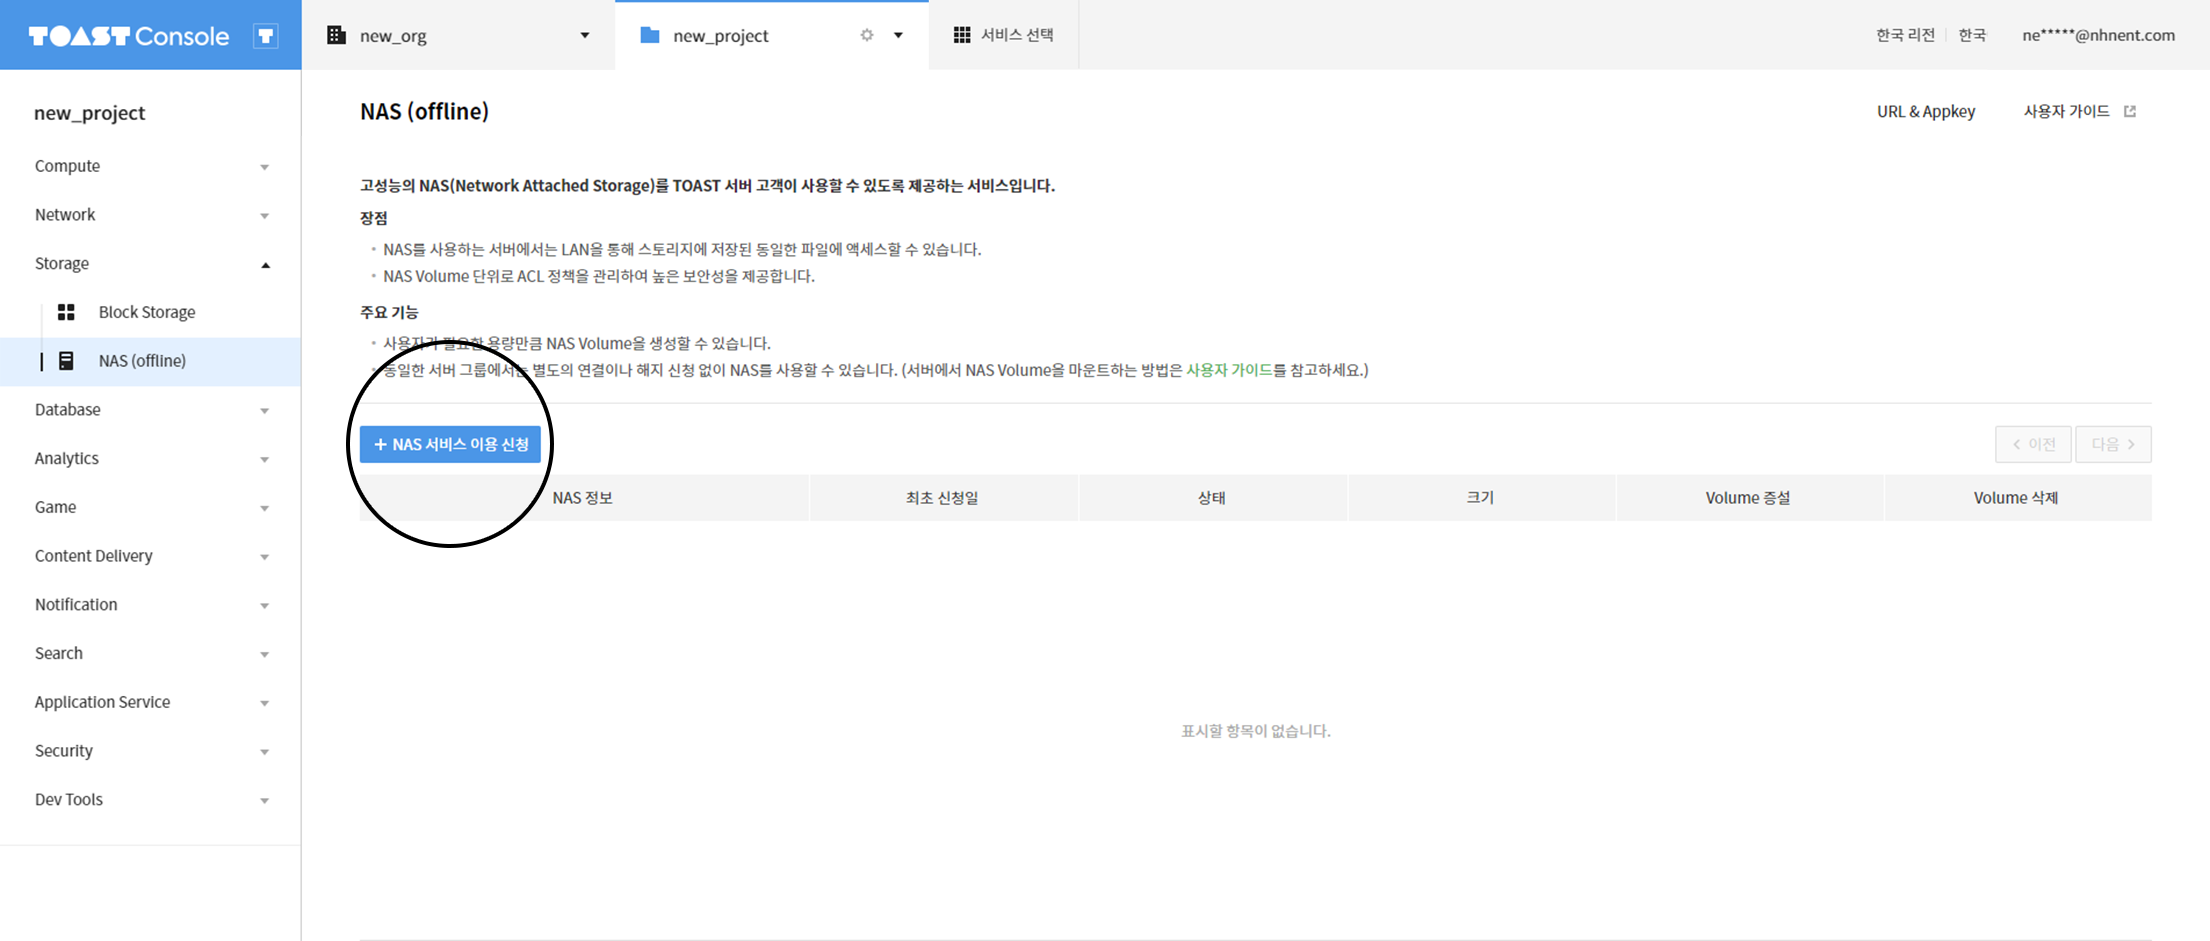This screenshot has width=2210, height=941.
Task: Click the green 사용자 가이드 inline link
Action: [x=1229, y=370]
